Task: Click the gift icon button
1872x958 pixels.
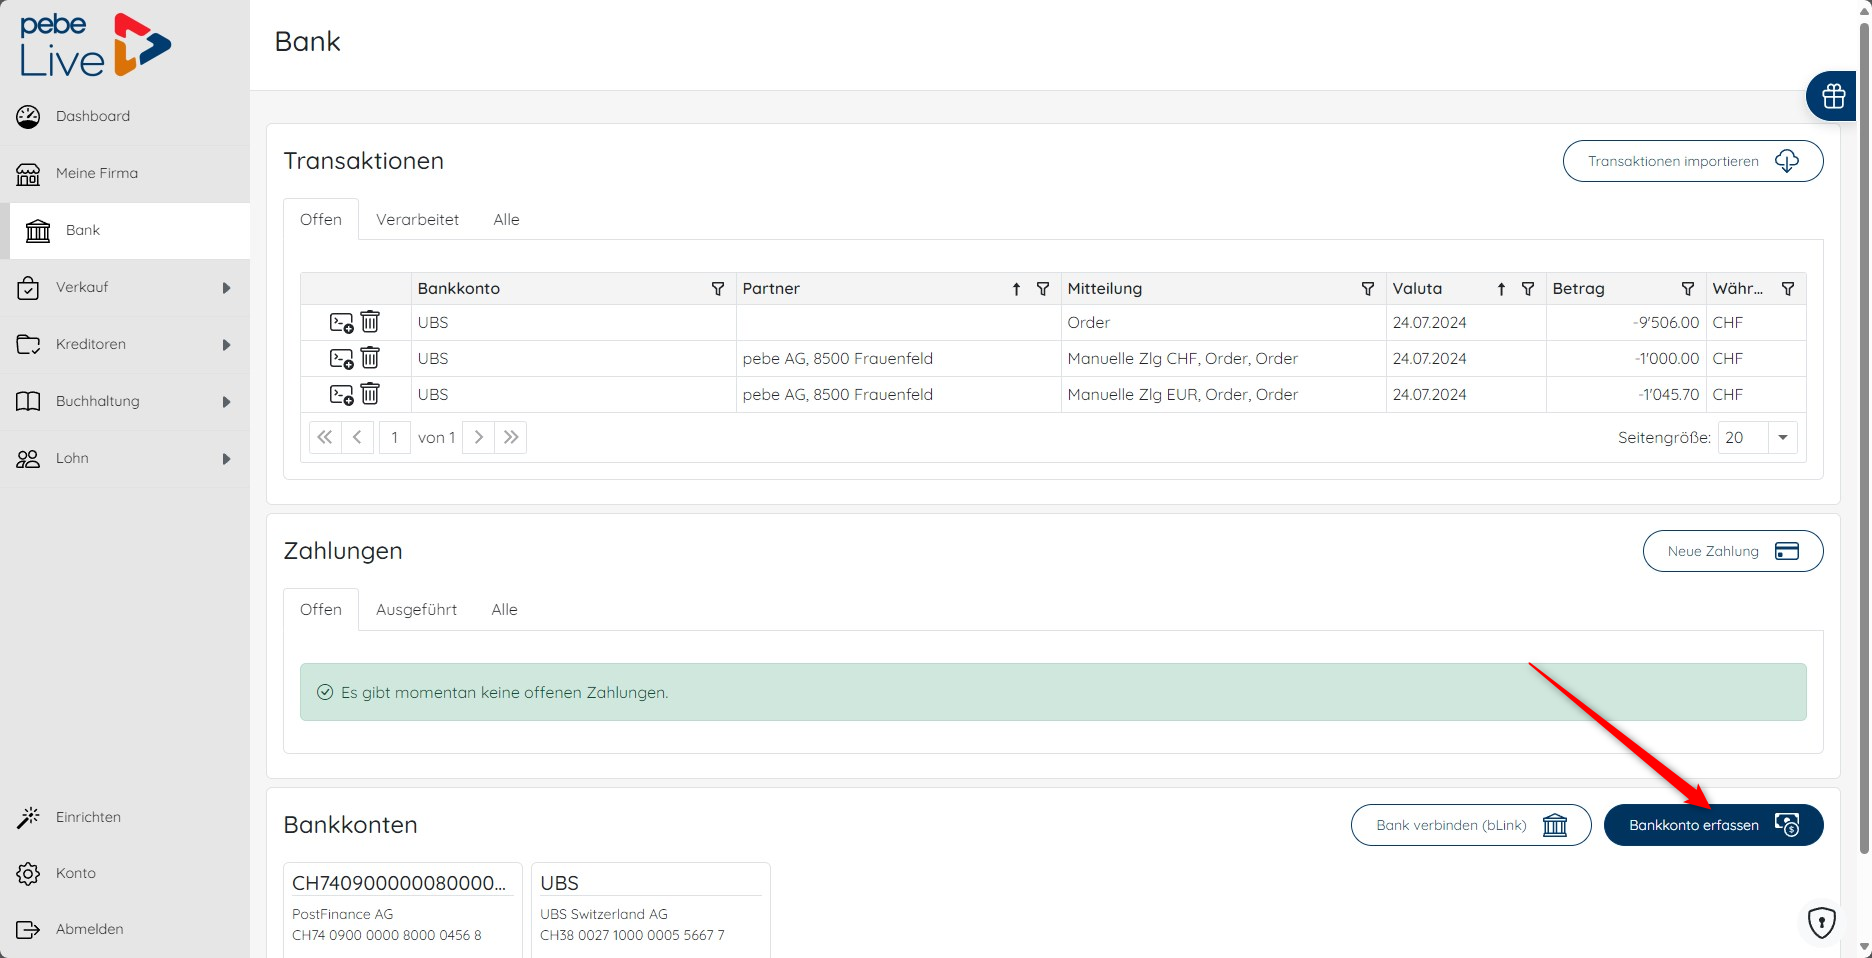Action: pyautogui.click(x=1833, y=97)
